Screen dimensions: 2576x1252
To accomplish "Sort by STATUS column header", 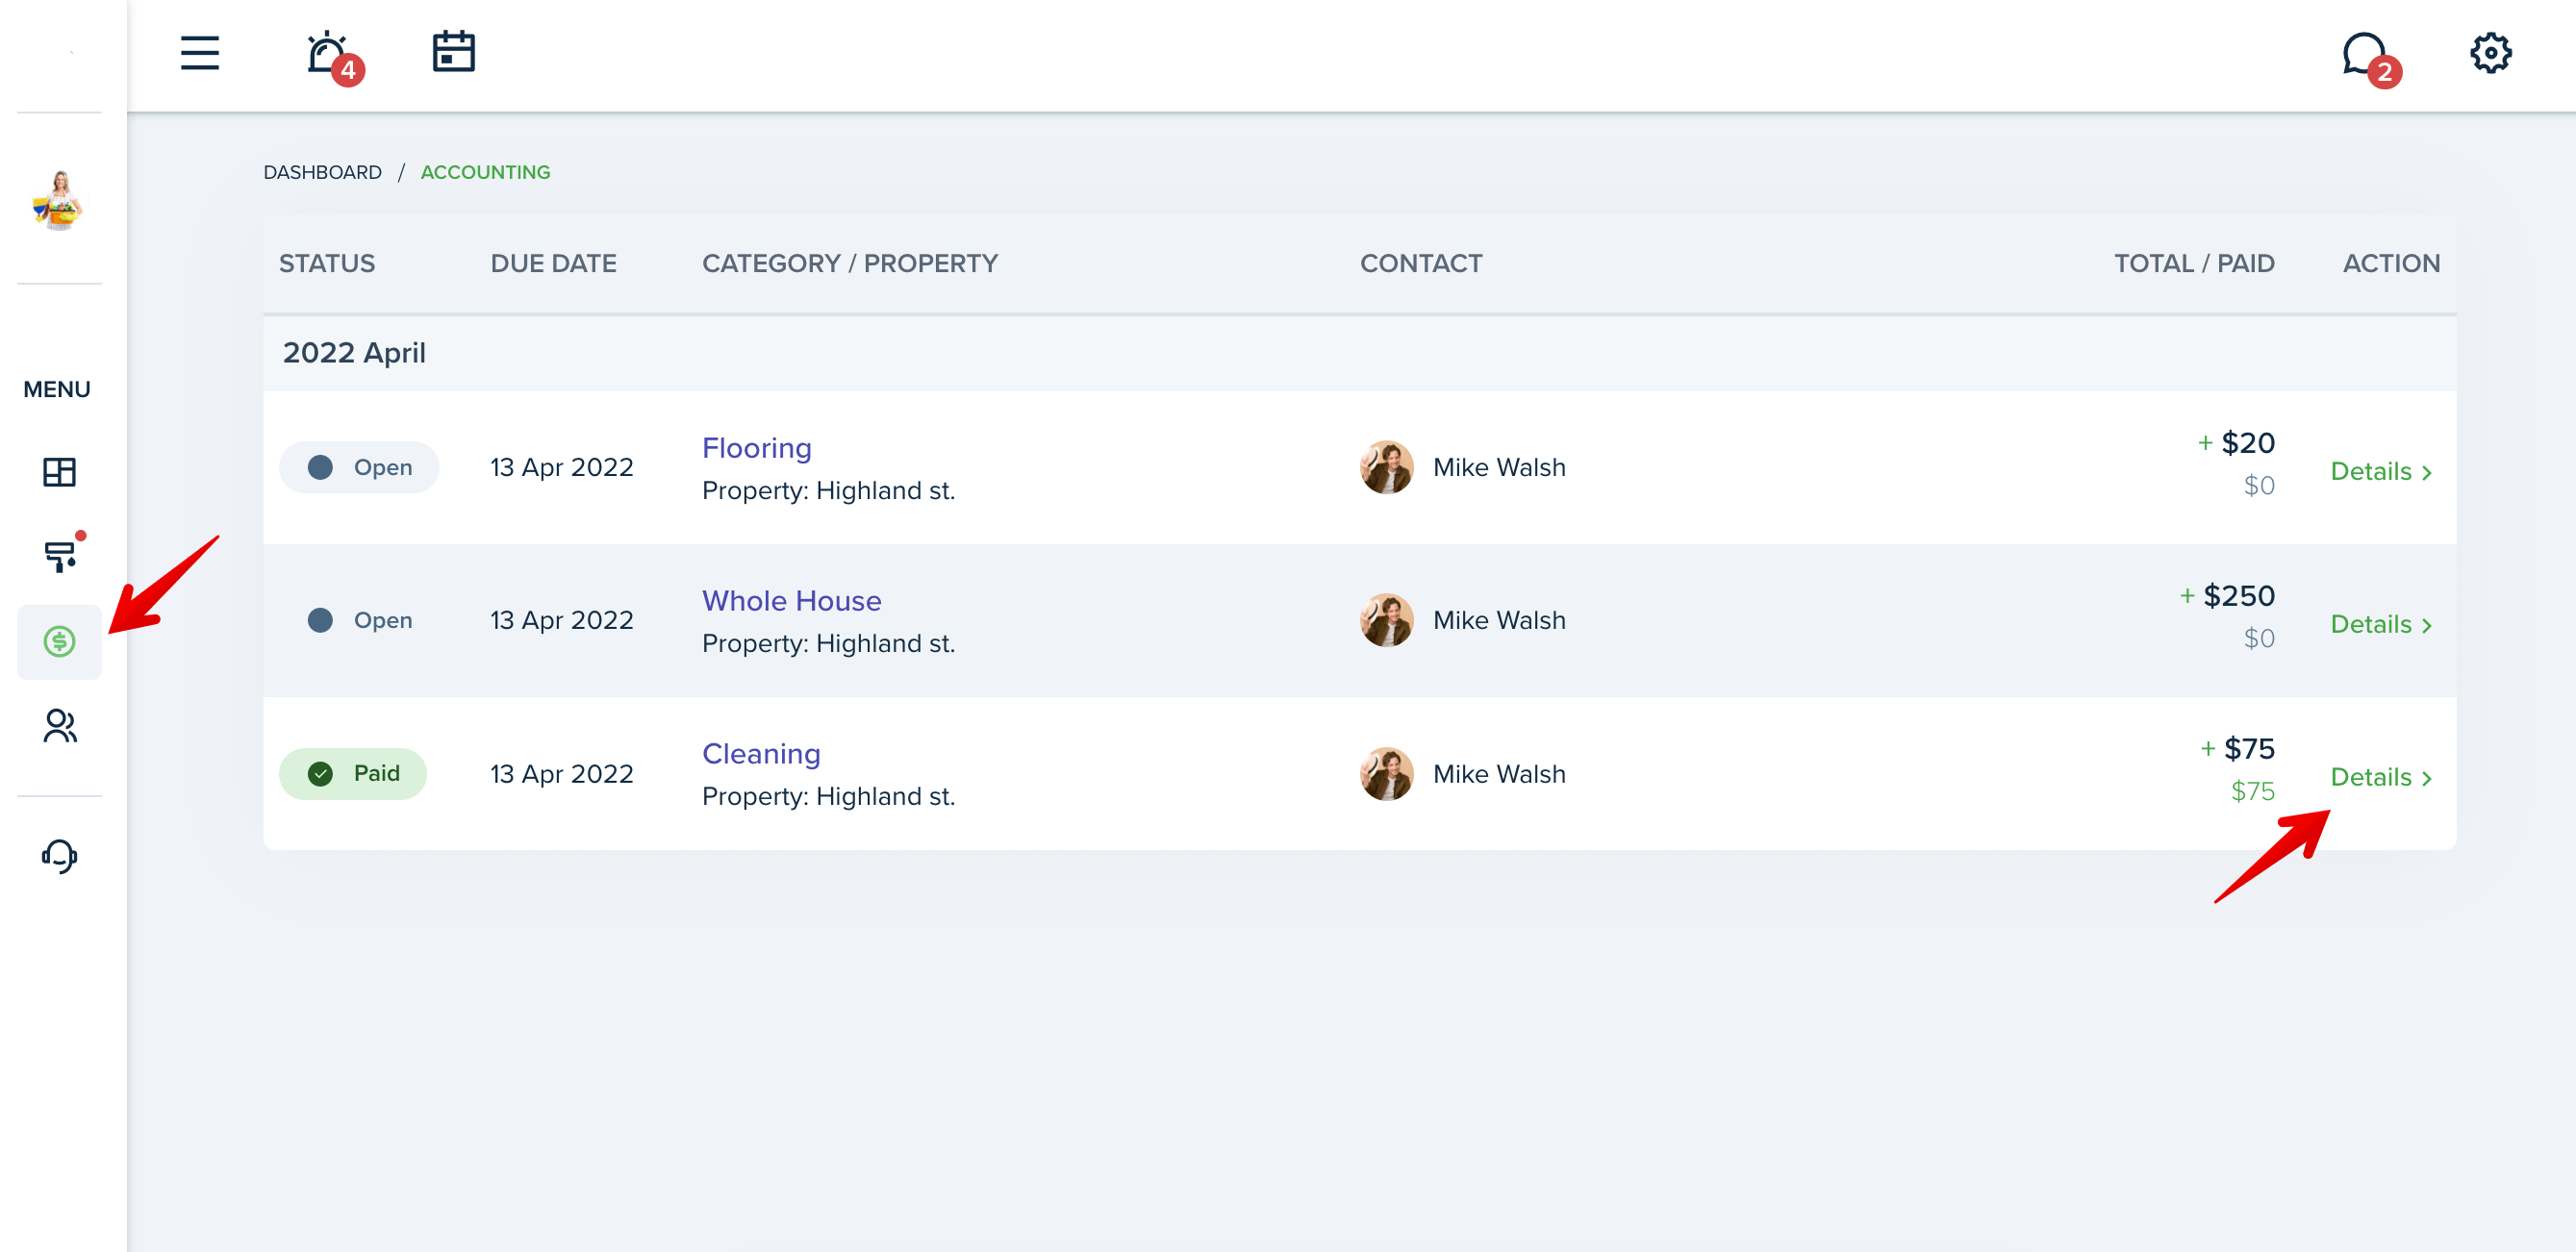I will point(327,263).
